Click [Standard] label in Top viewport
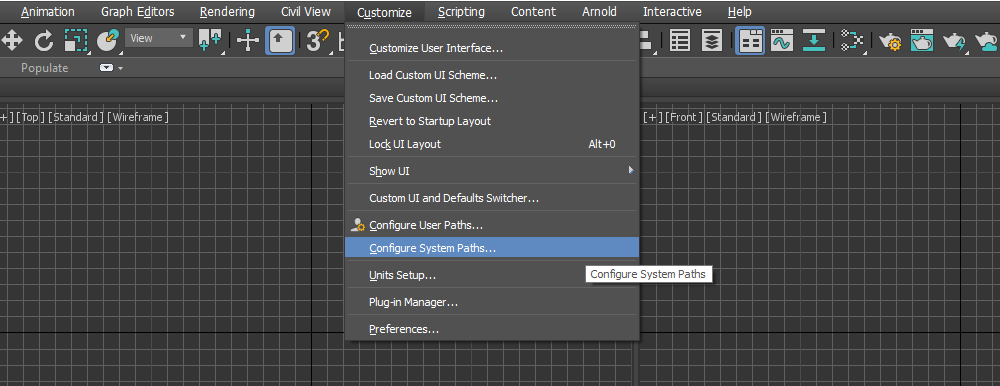 [76, 117]
